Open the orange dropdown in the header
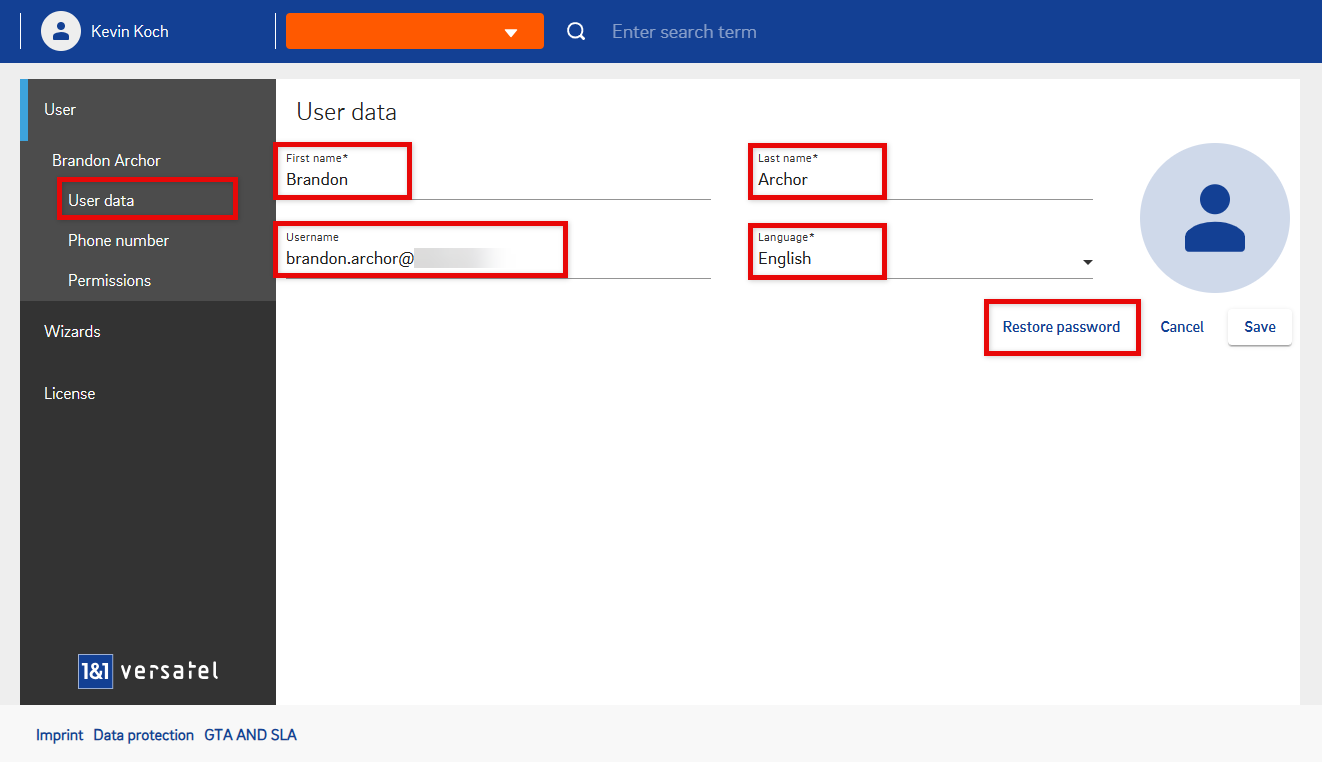The image size is (1322, 762). pyautogui.click(x=414, y=31)
